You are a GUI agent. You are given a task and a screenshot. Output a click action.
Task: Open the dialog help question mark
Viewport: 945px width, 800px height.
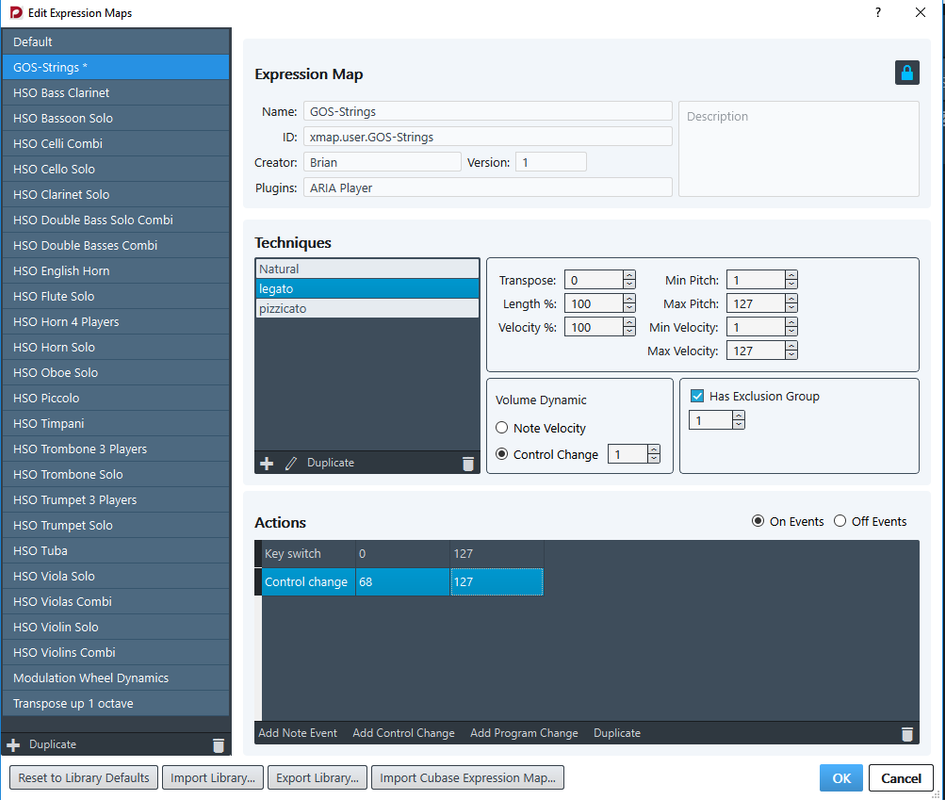[x=878, y=12]
